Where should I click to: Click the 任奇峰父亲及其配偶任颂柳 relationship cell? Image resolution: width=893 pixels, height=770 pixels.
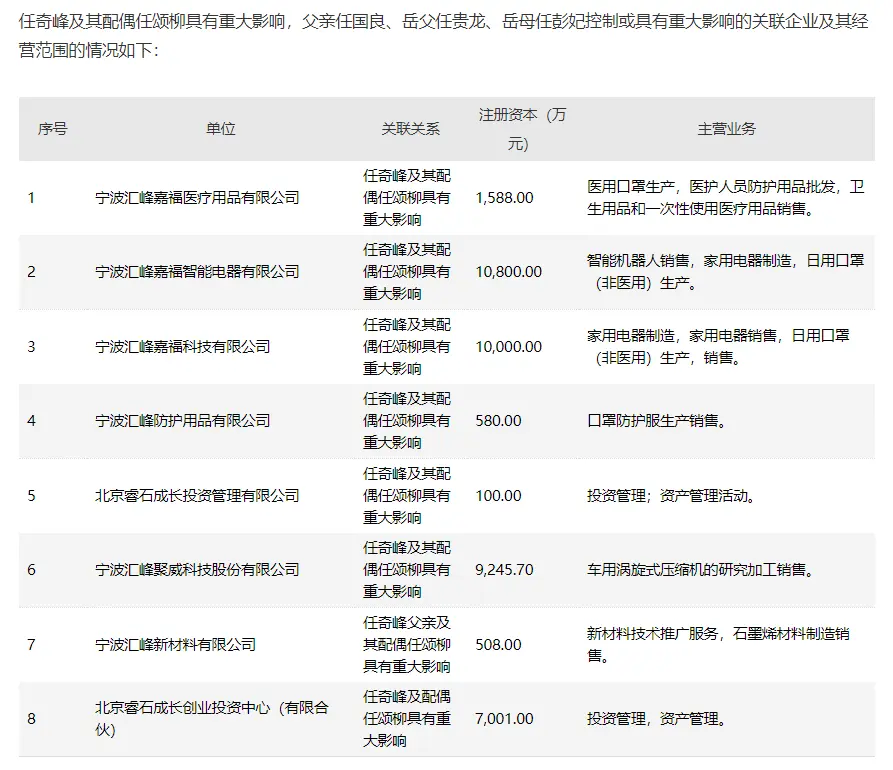(x=407, y=644)
